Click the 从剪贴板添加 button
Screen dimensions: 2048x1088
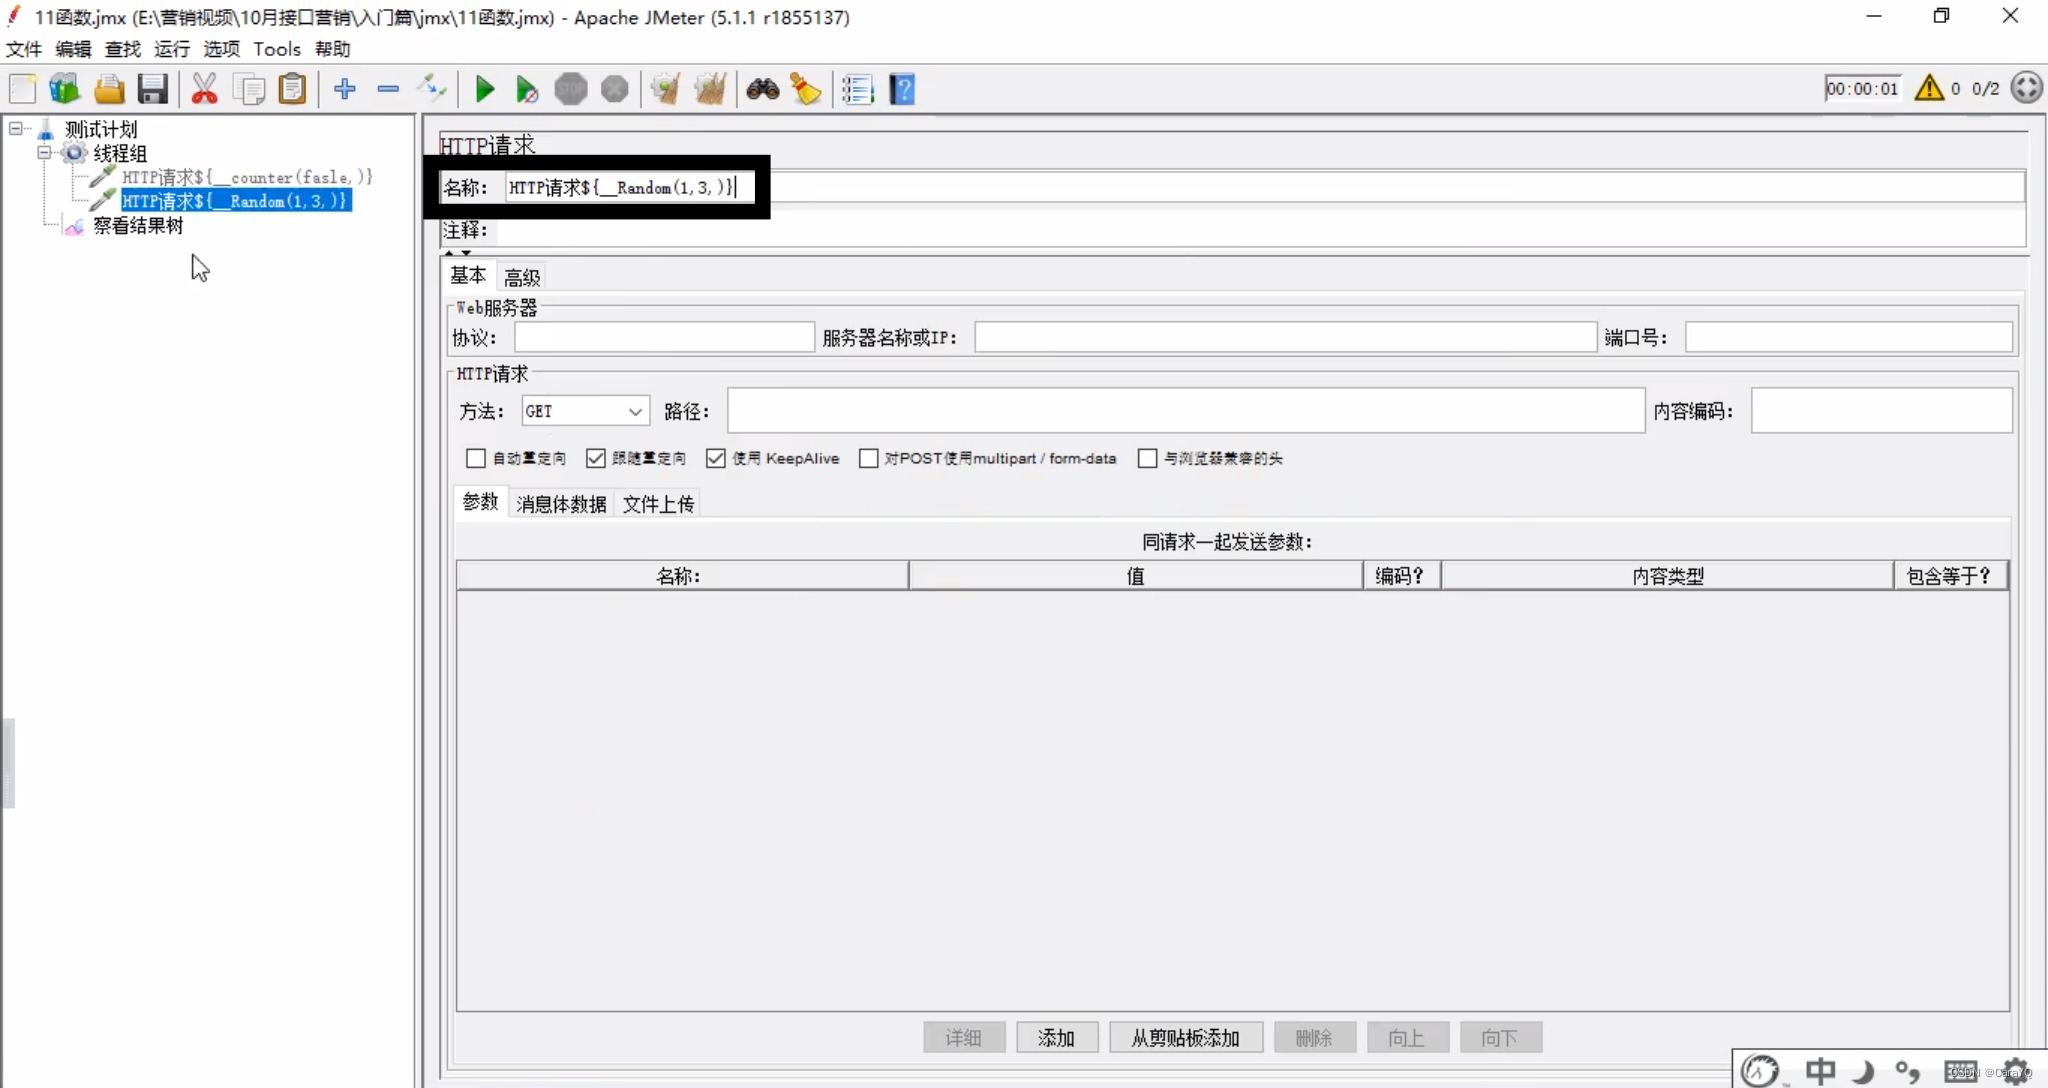click(1186, 1037)
